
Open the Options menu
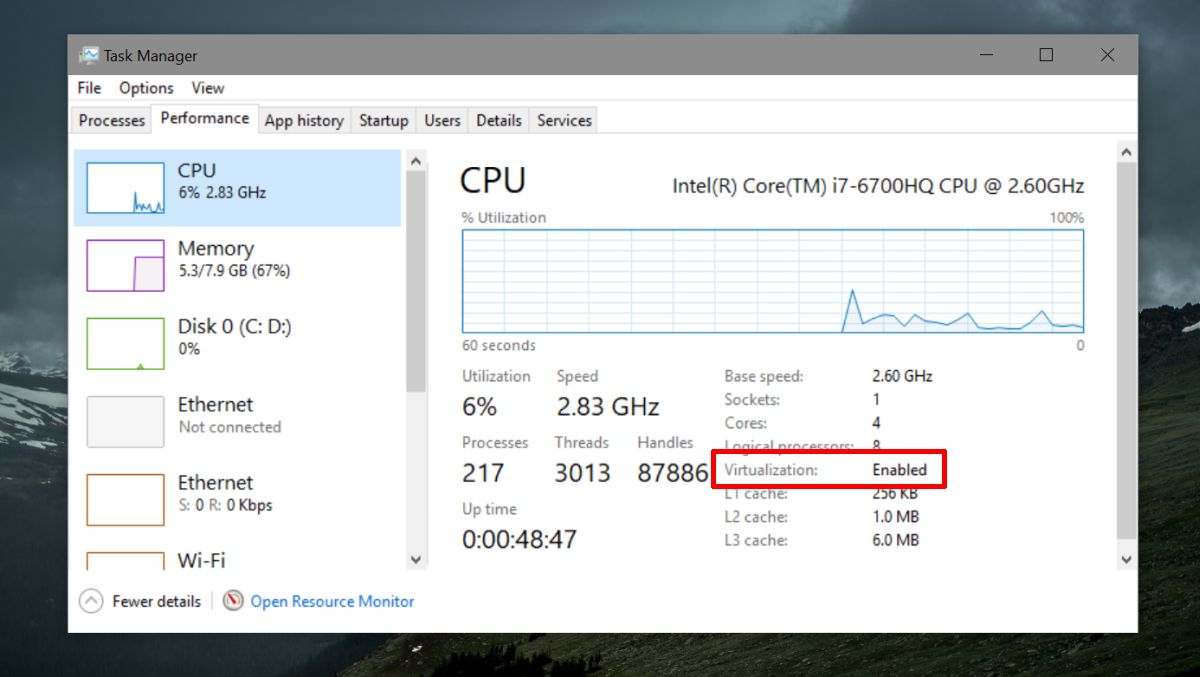(145, 88)
